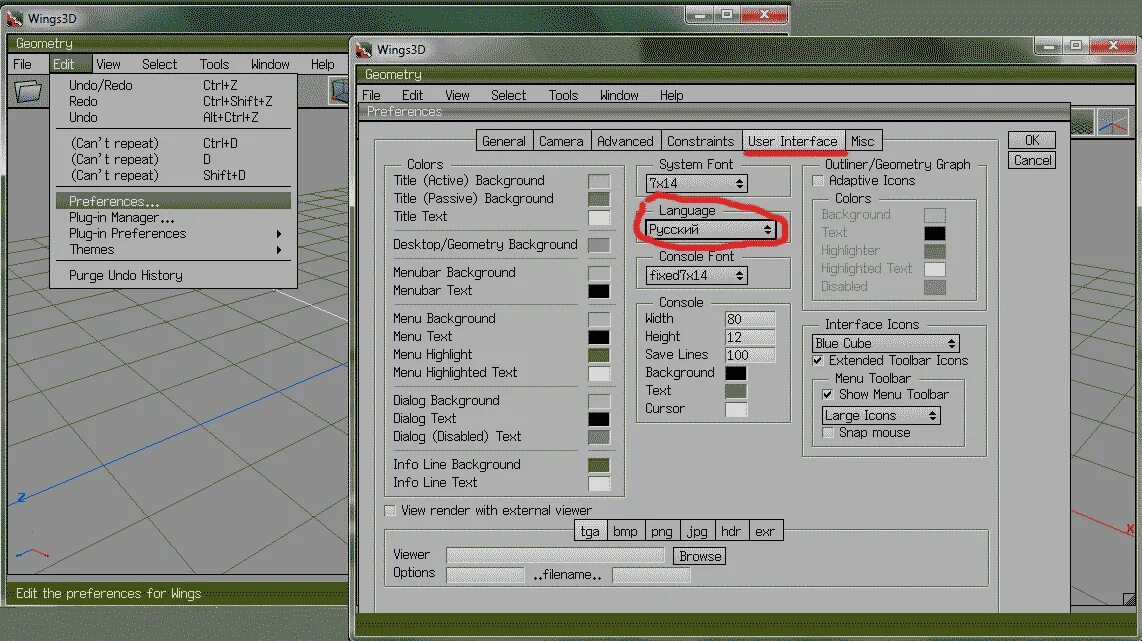
Task: Select jpg render format
Action: (x=697, y=531)
